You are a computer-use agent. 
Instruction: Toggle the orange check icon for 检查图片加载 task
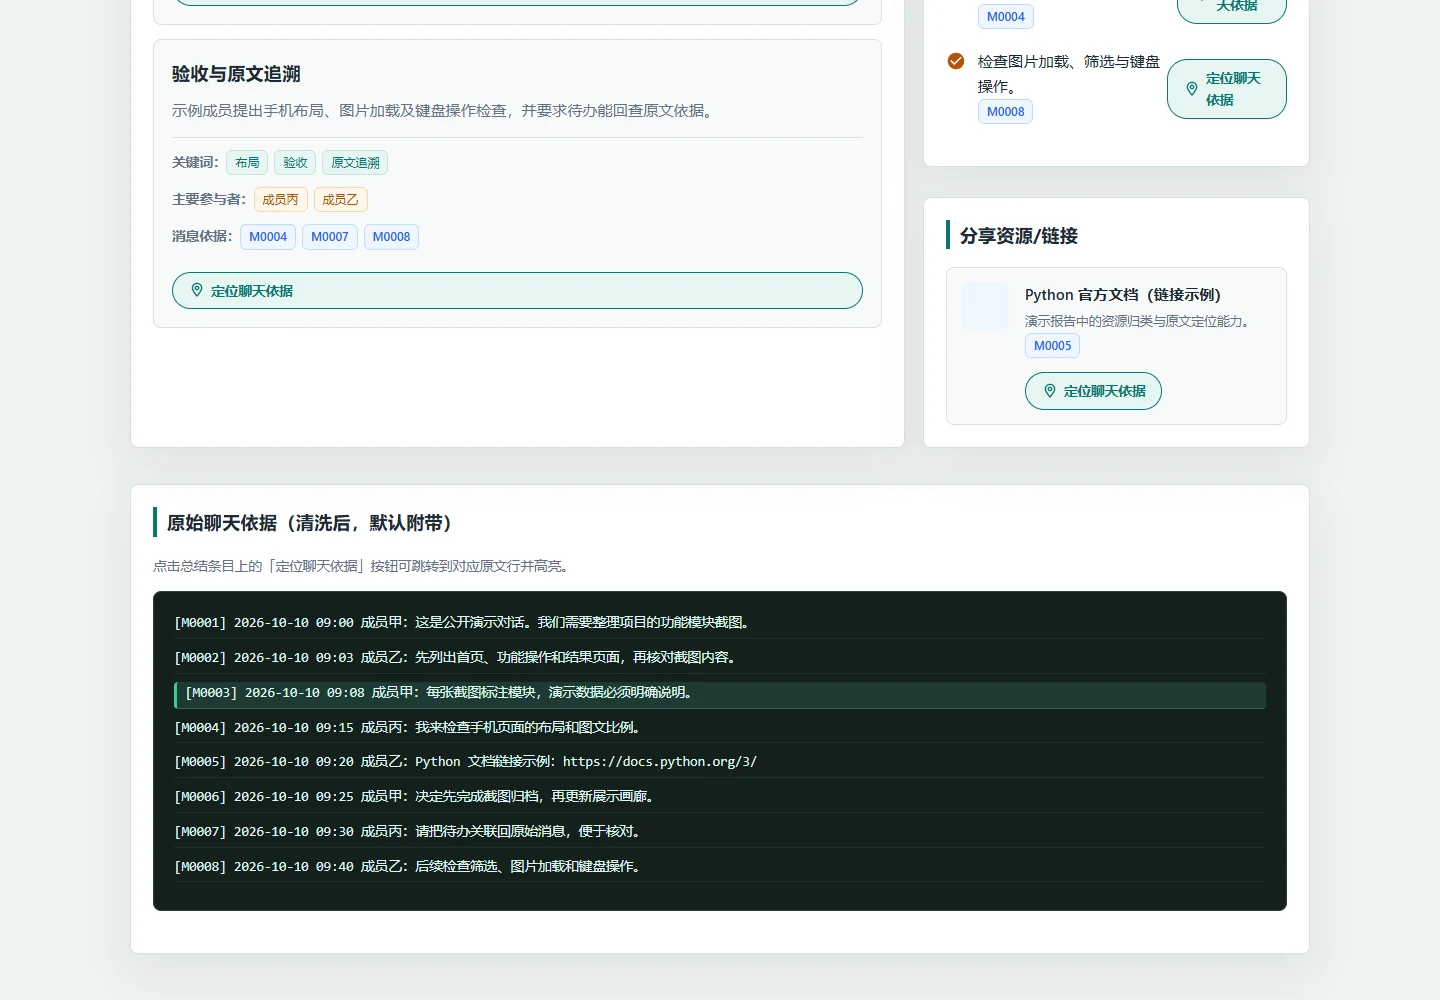(x=956, y=61)
